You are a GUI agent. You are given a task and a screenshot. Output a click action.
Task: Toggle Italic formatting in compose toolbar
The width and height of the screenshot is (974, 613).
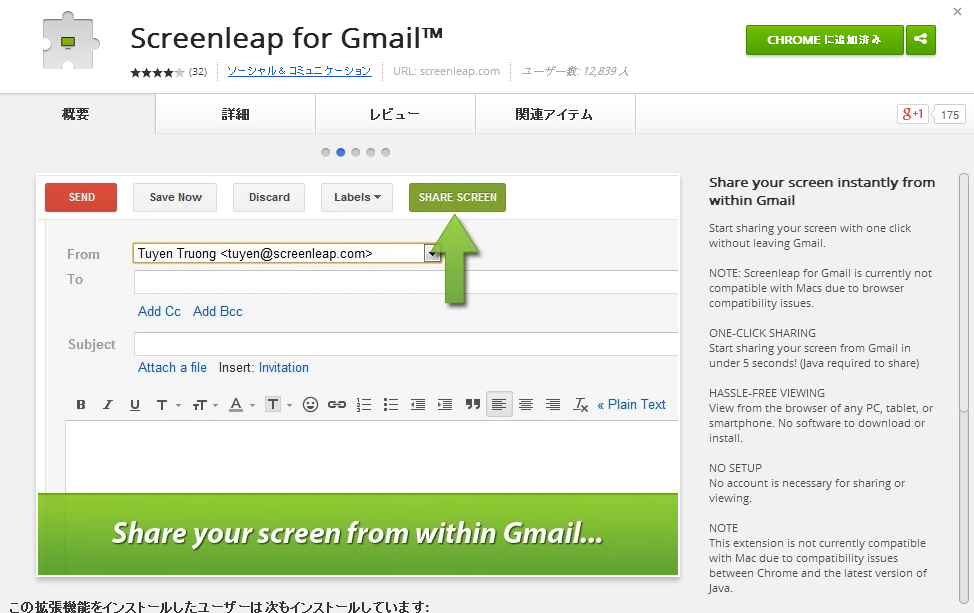click(x=107, y=405)
